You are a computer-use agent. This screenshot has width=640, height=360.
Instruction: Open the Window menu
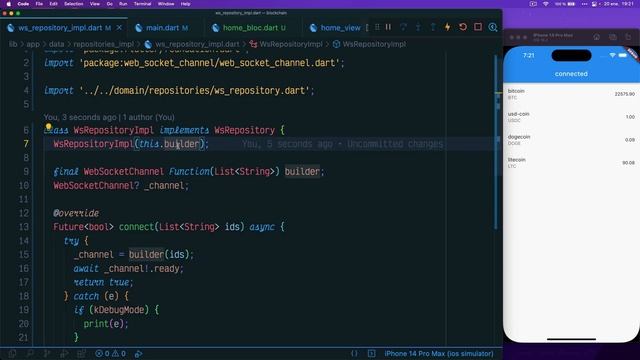click(166, 4)
